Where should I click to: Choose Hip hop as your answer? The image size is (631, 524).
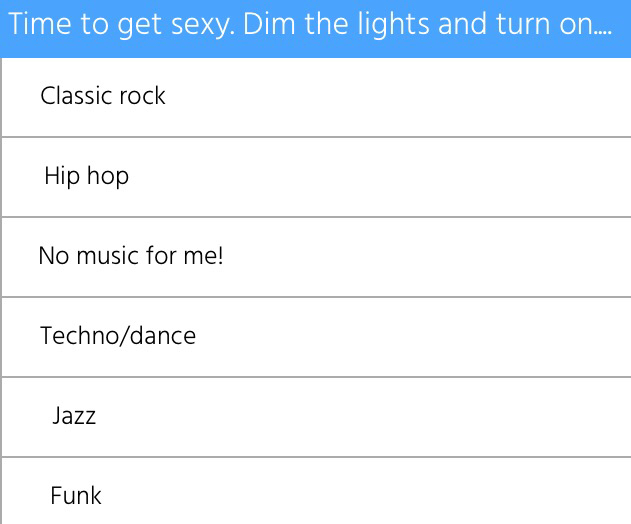(86, 176)
